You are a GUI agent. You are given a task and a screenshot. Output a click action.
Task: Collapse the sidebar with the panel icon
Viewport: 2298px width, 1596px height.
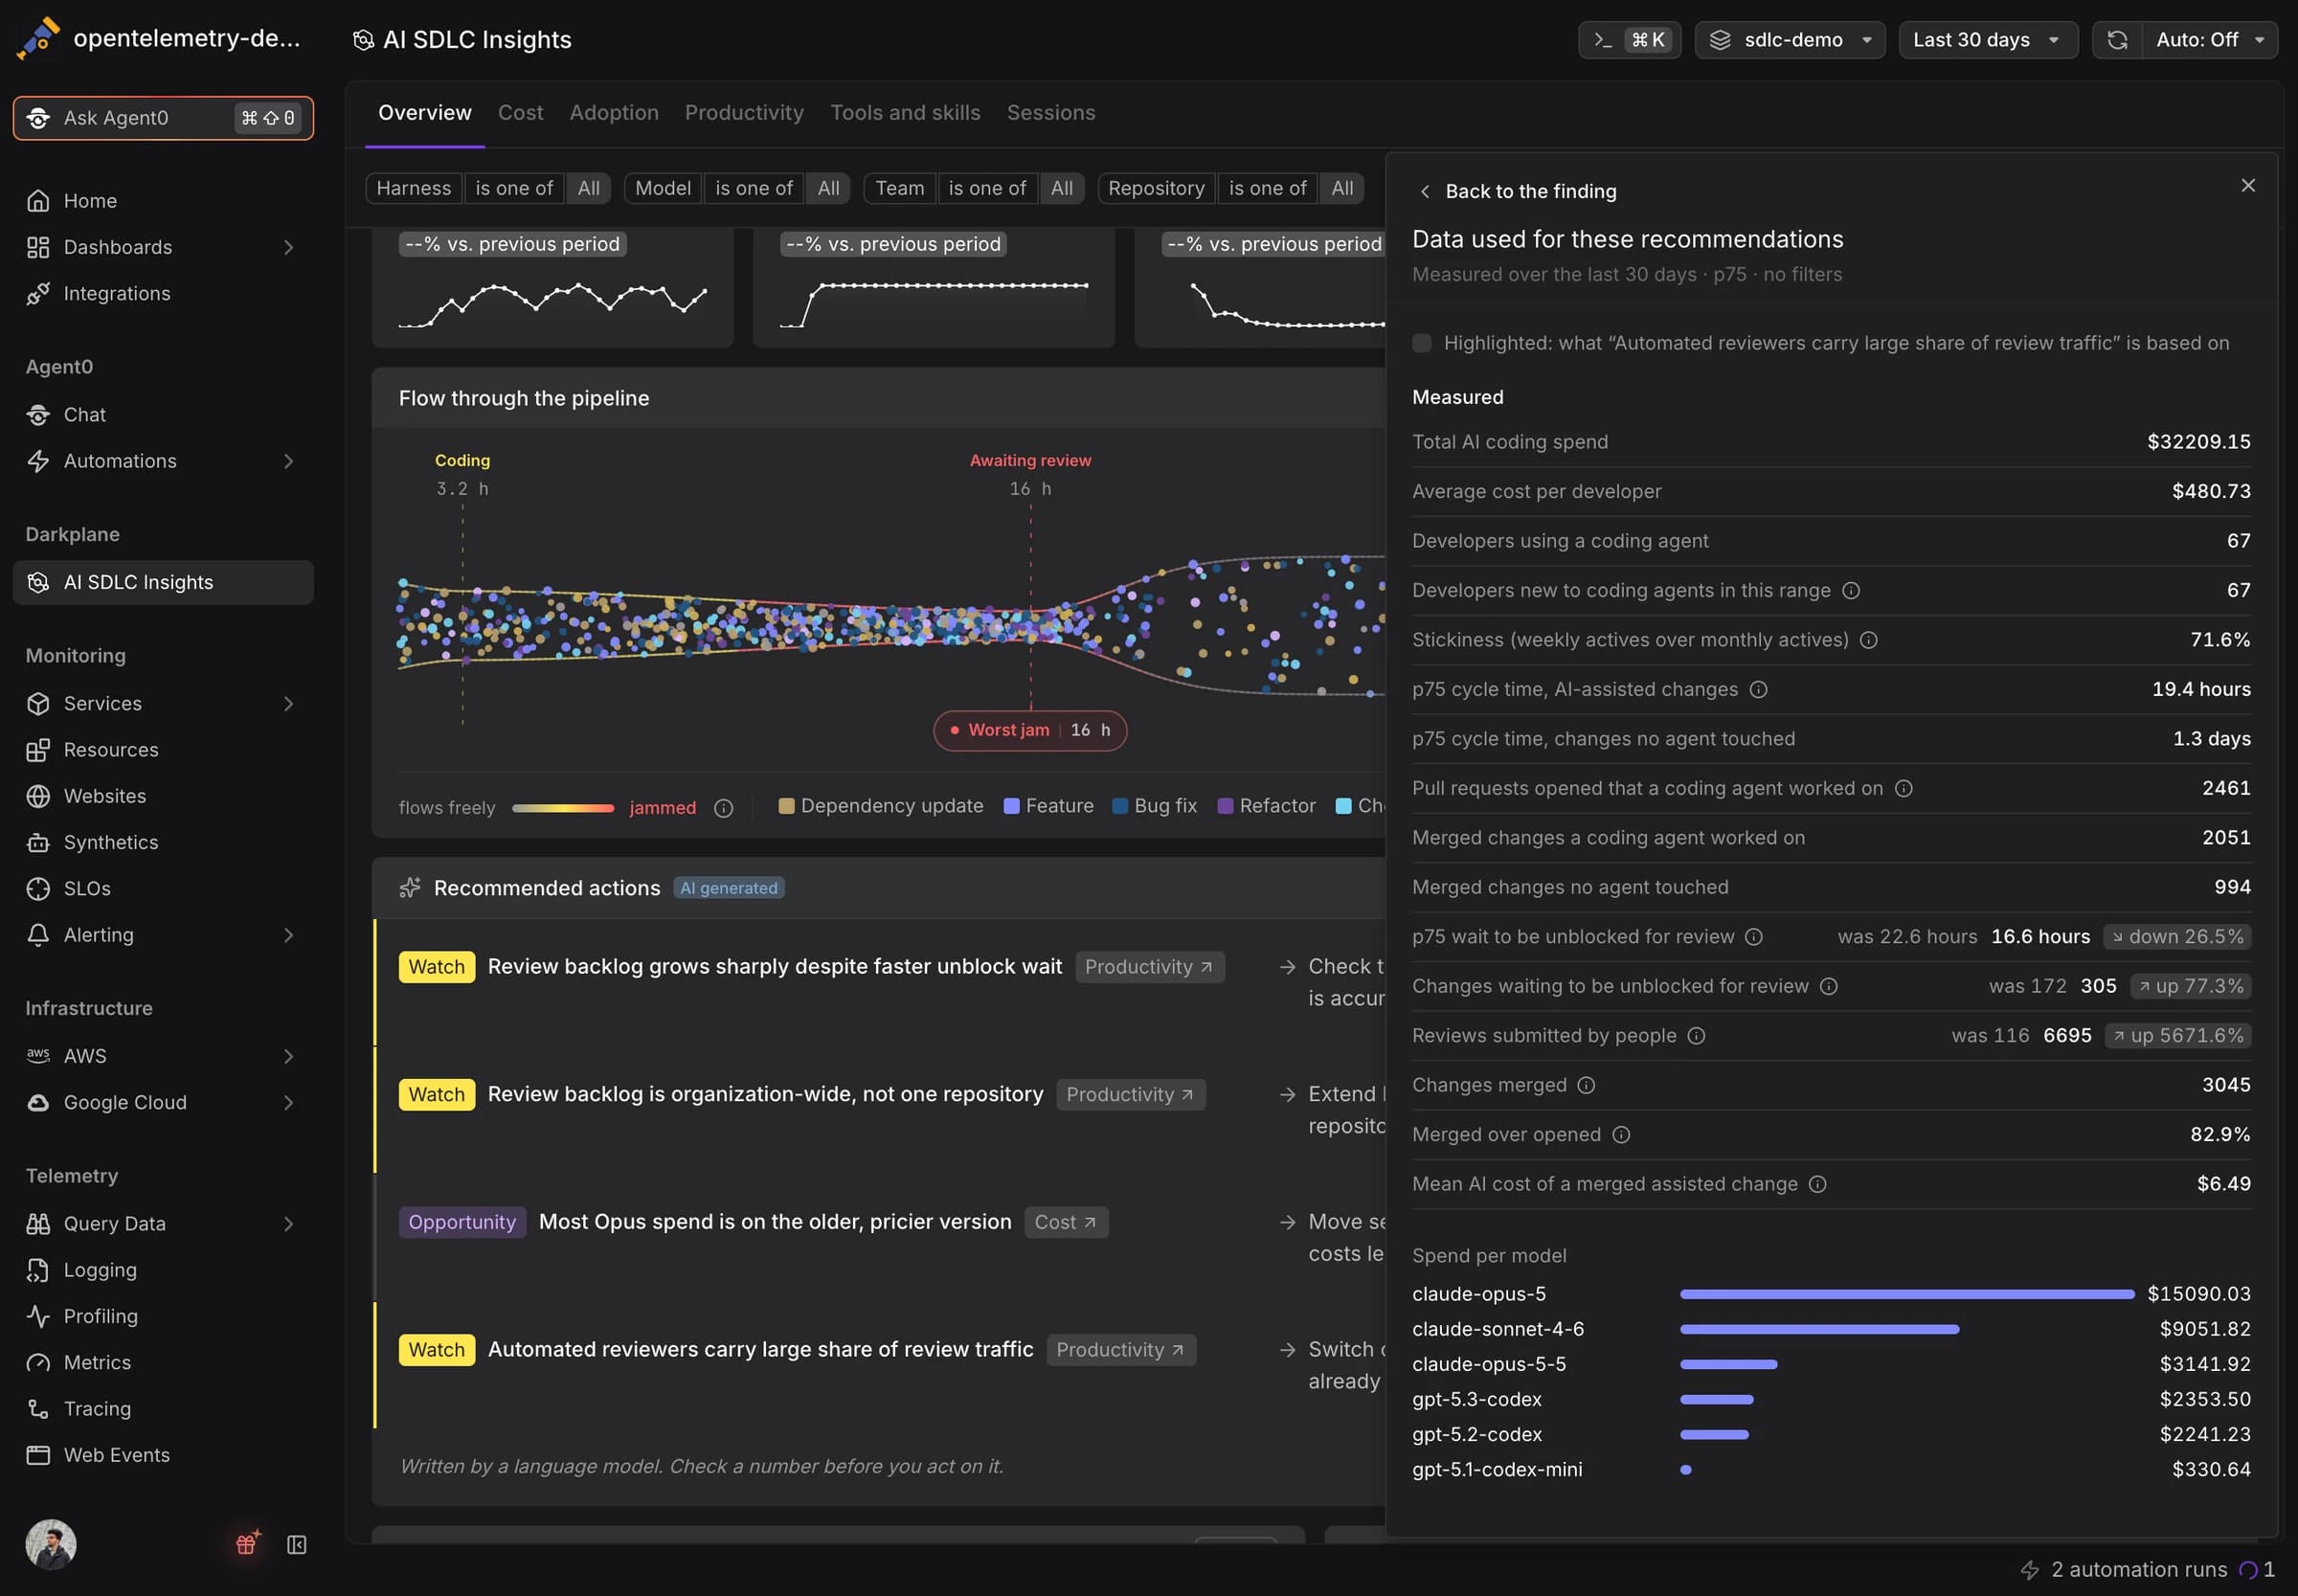(x=297, y=1544)
